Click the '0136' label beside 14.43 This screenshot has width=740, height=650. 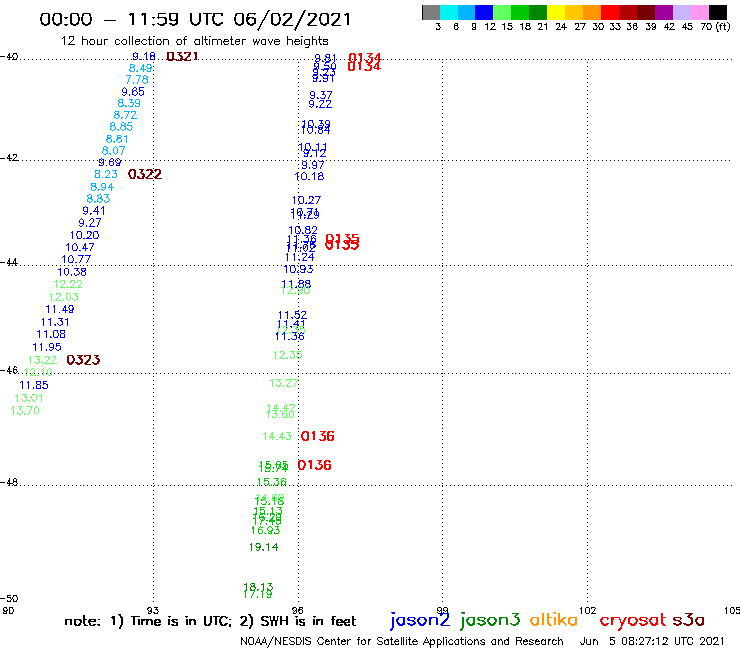tap(317, 436)
